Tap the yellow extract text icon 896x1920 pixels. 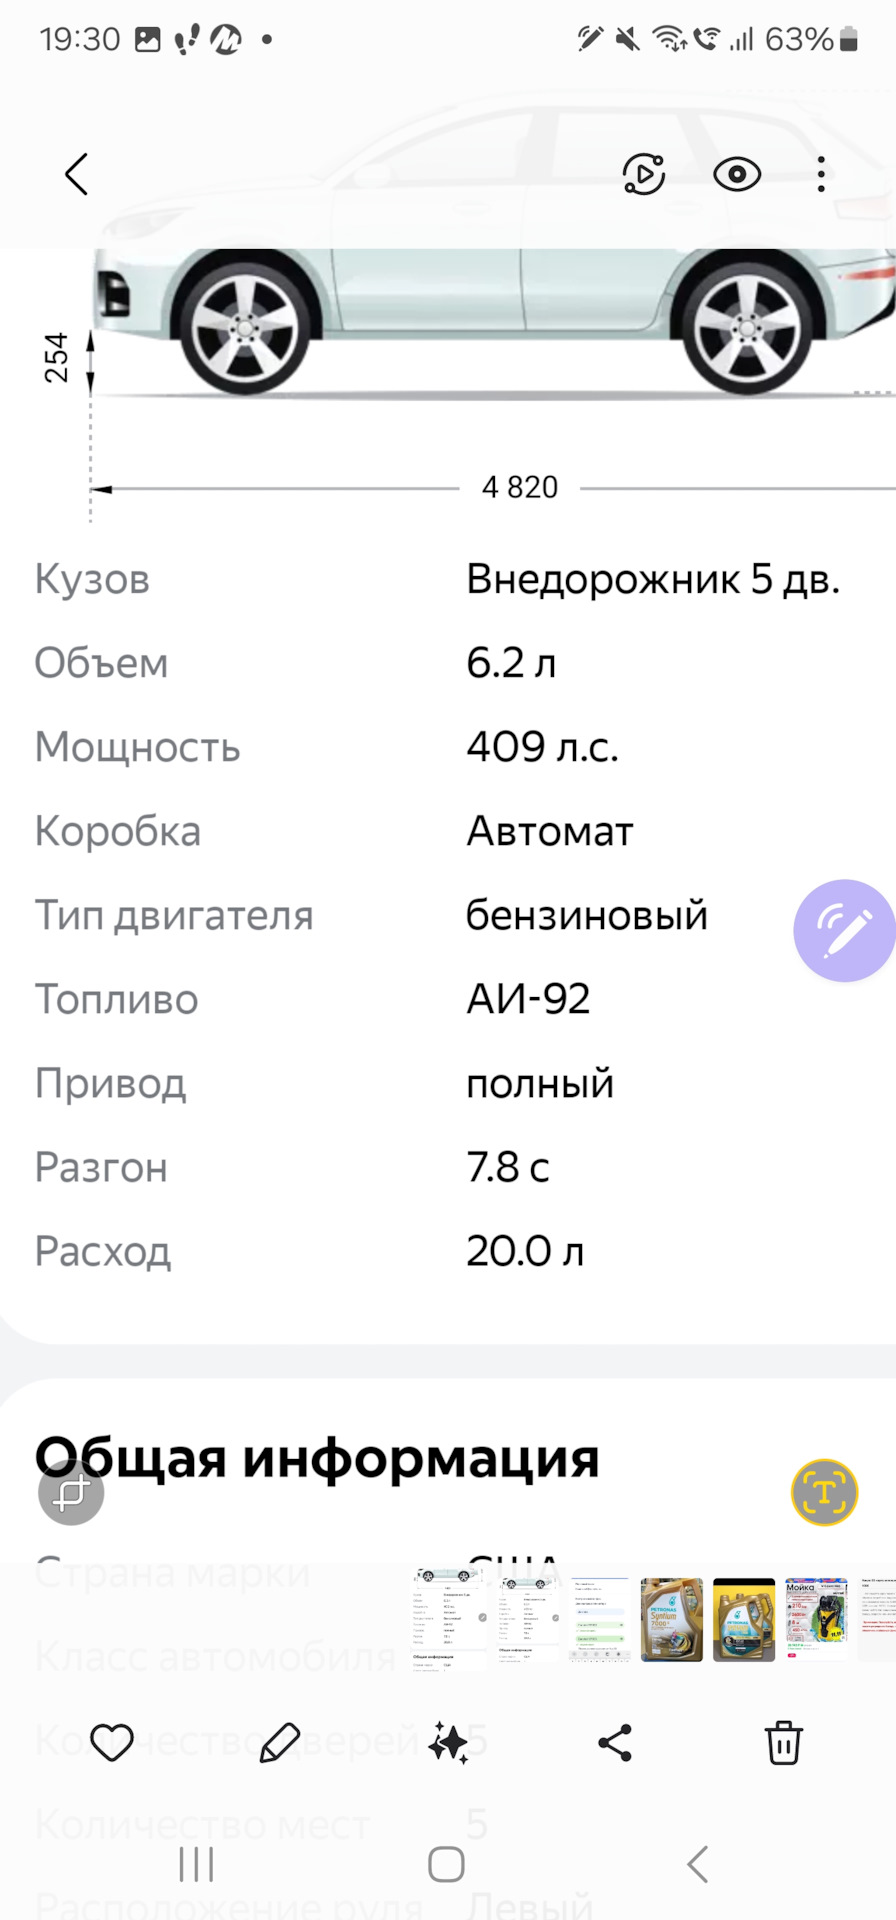824,1493
